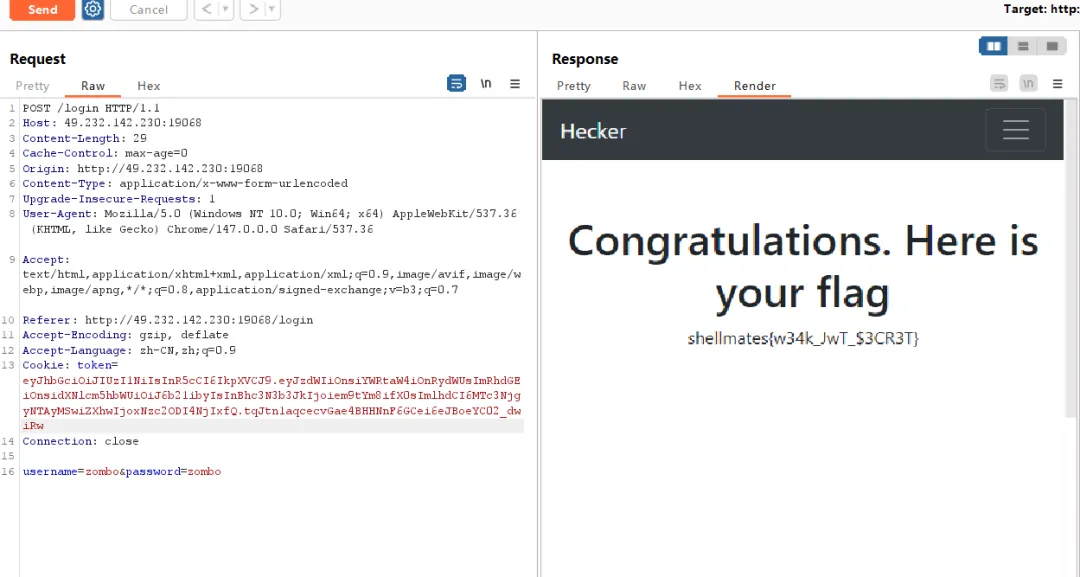Click Accept-Encoding: gzip, deflate line
Image resolution: width=1080 pixels, height=577 pixels.
pos(125,335)
